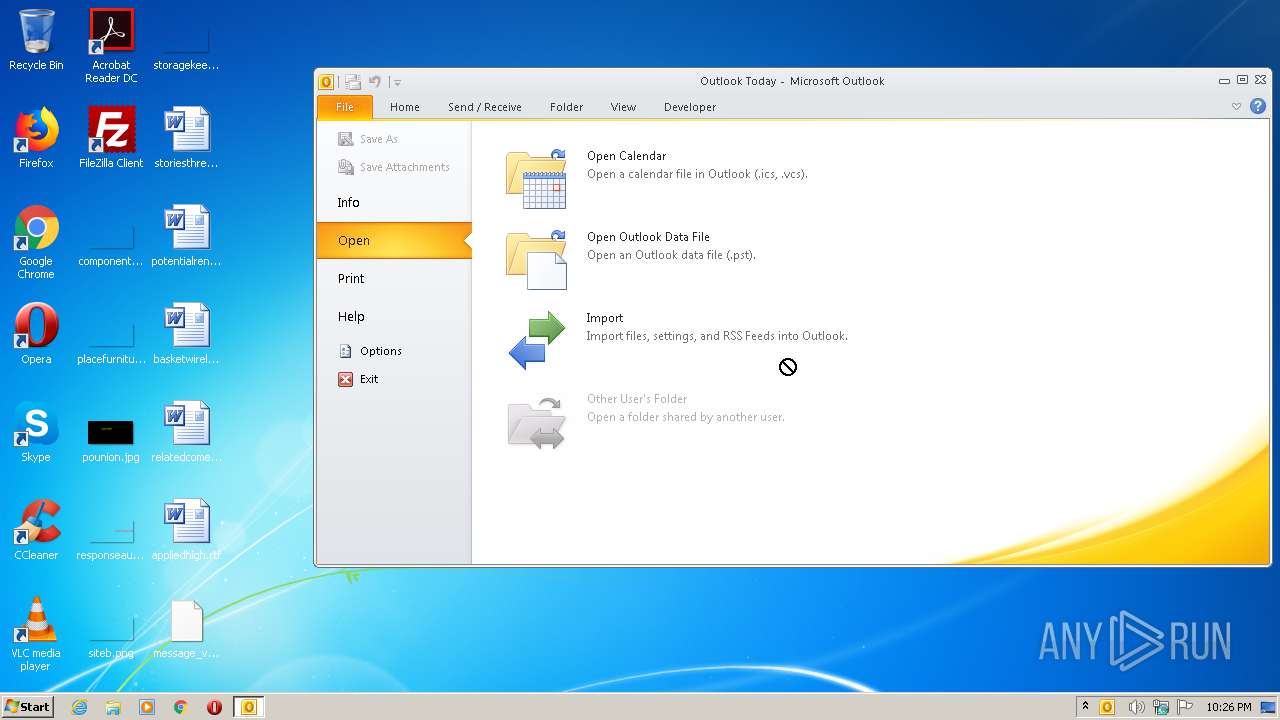Click the Undo icon in Quick Access Toolbar

click(x=375, y=82)
